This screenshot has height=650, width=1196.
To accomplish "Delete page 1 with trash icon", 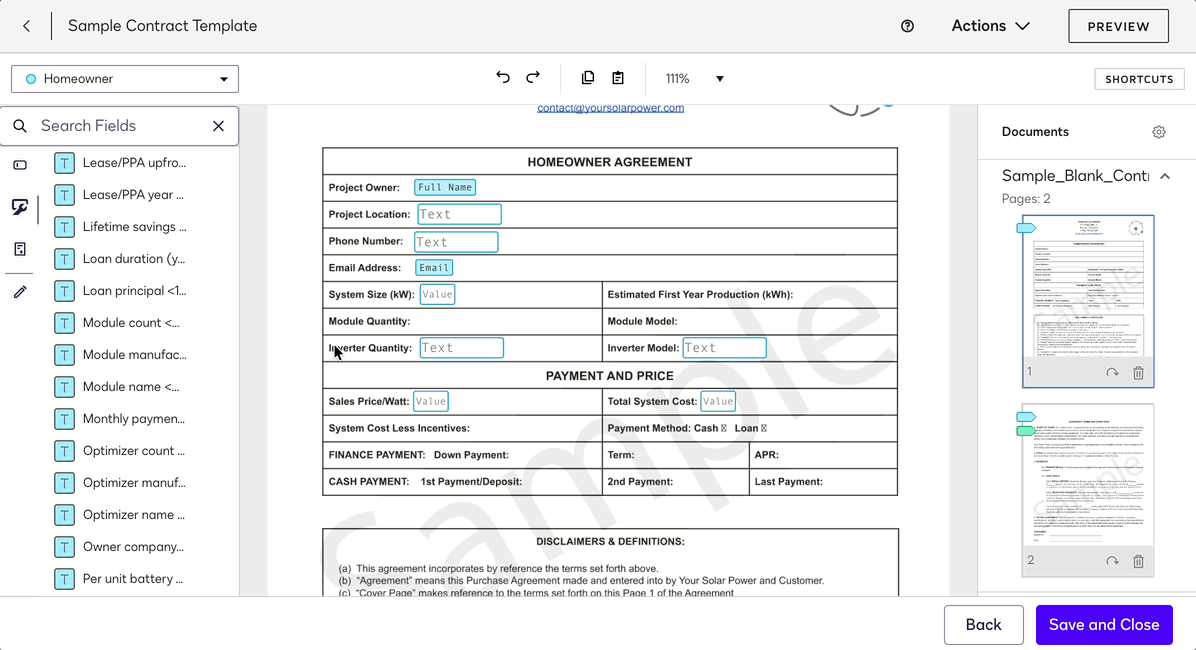I will pyautogui.click(x=1138, y=373).
